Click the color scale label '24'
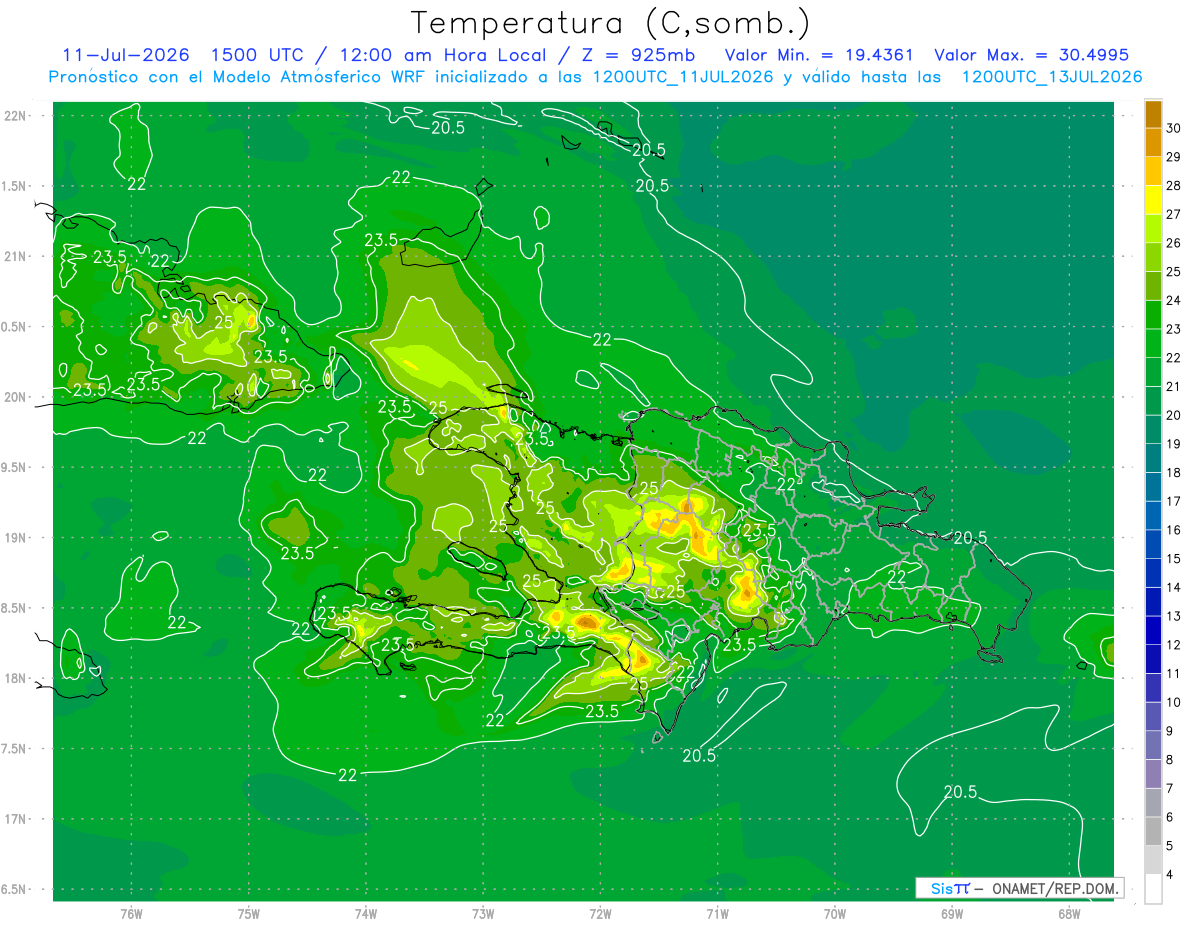This screenshot has width=1200, height=927. pos(1174,300)
